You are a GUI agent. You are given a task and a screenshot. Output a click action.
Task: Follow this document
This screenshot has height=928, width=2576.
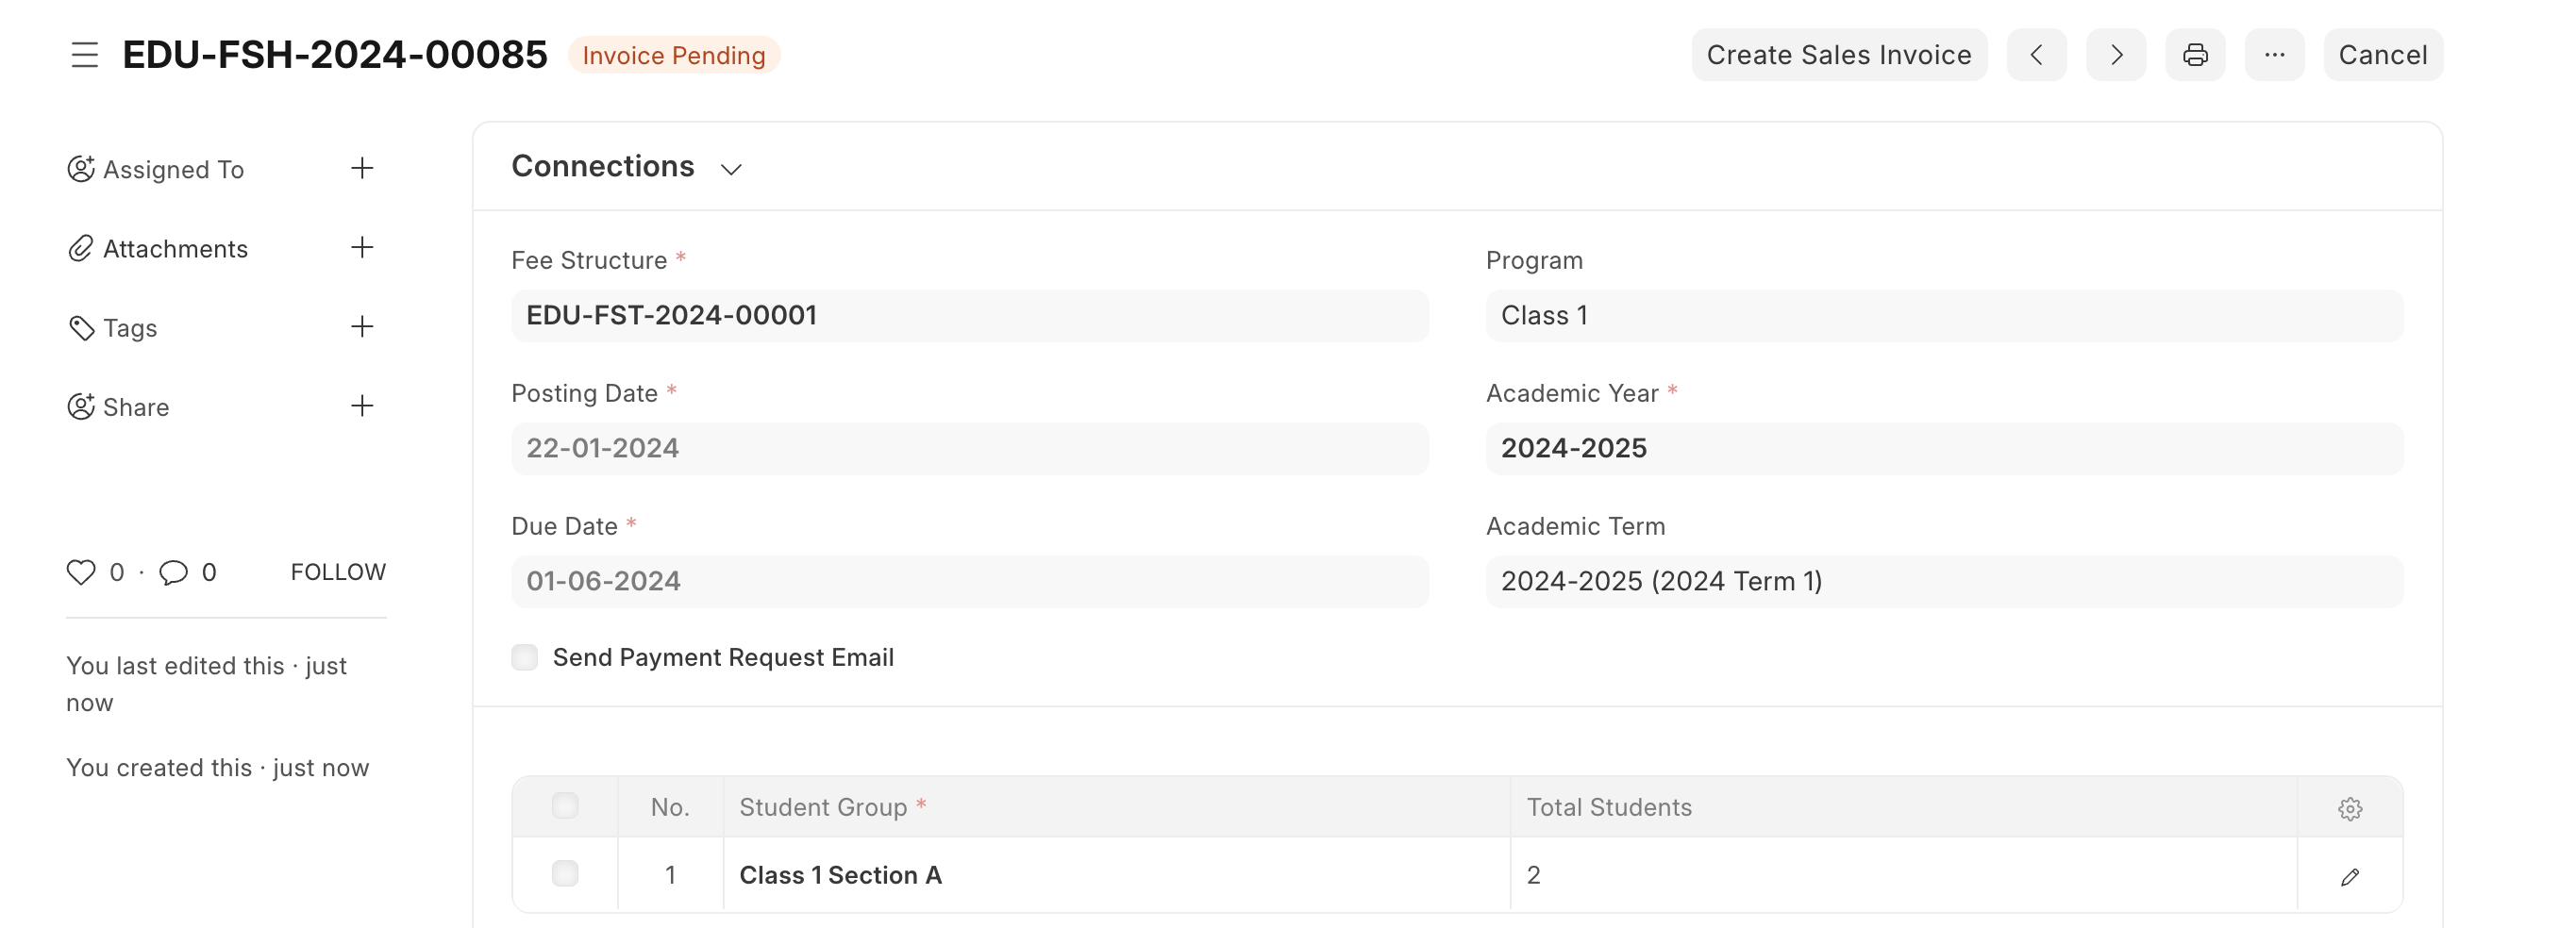point(338,572)
